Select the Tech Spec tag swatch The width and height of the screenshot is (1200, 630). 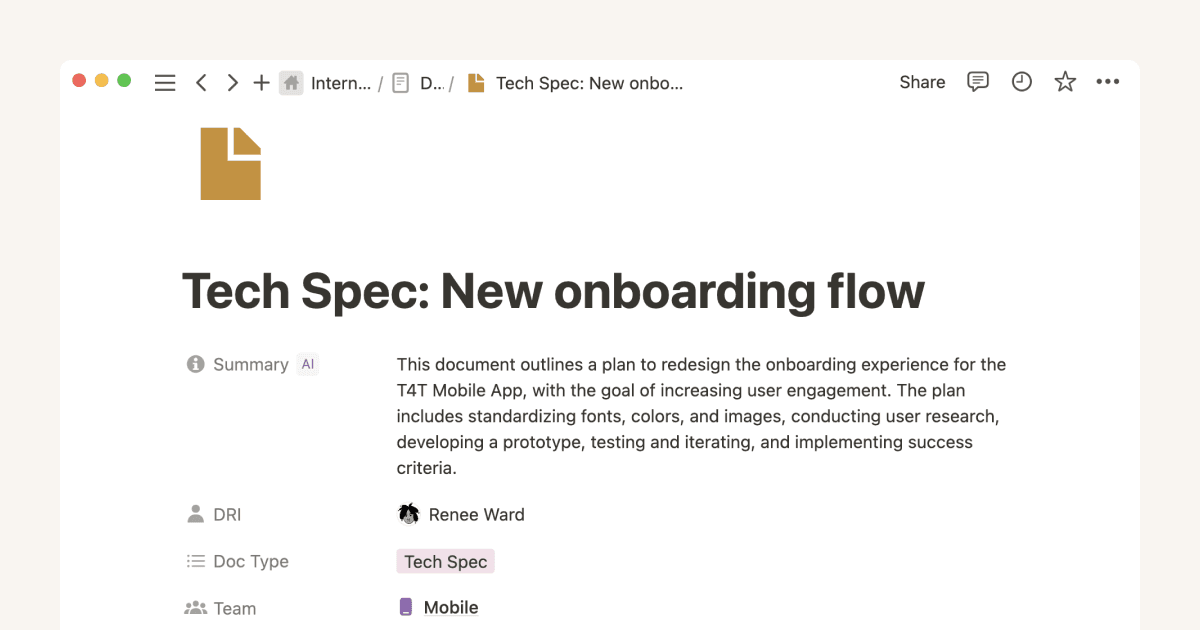pos(445,561)
